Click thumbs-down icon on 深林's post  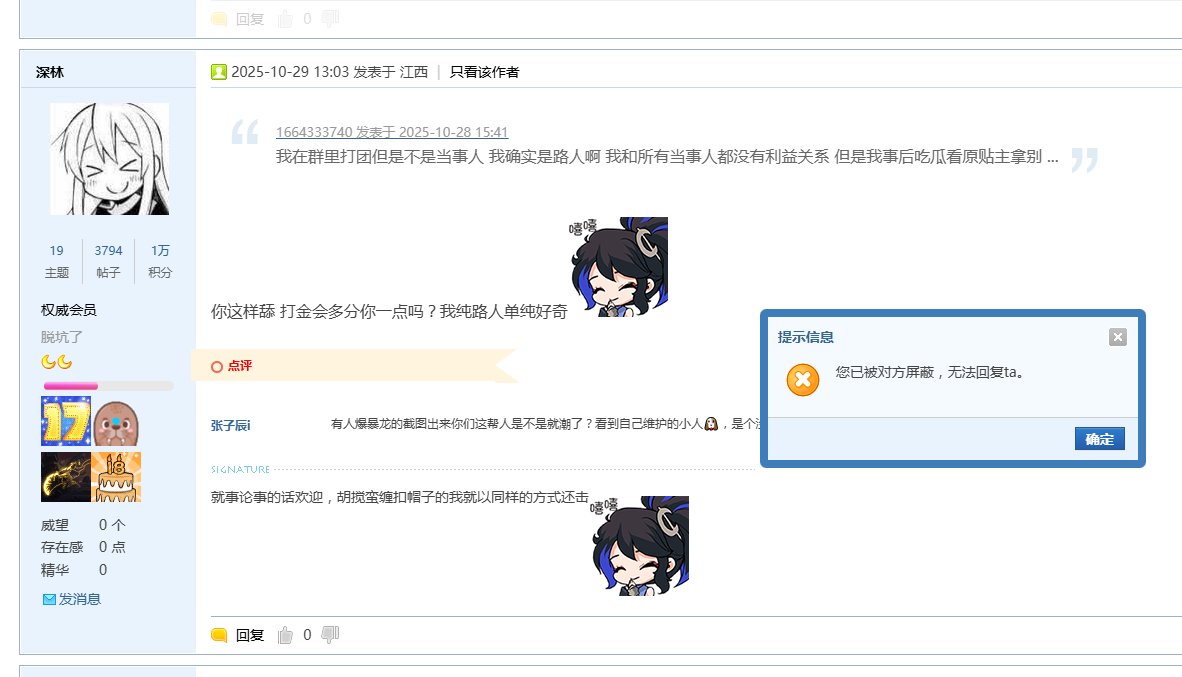(330, 635)
